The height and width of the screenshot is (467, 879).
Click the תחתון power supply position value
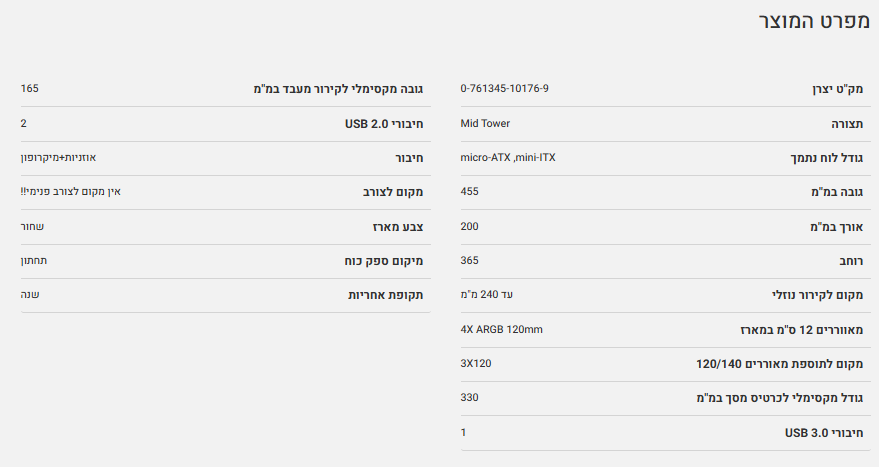[x=34, y=261]
